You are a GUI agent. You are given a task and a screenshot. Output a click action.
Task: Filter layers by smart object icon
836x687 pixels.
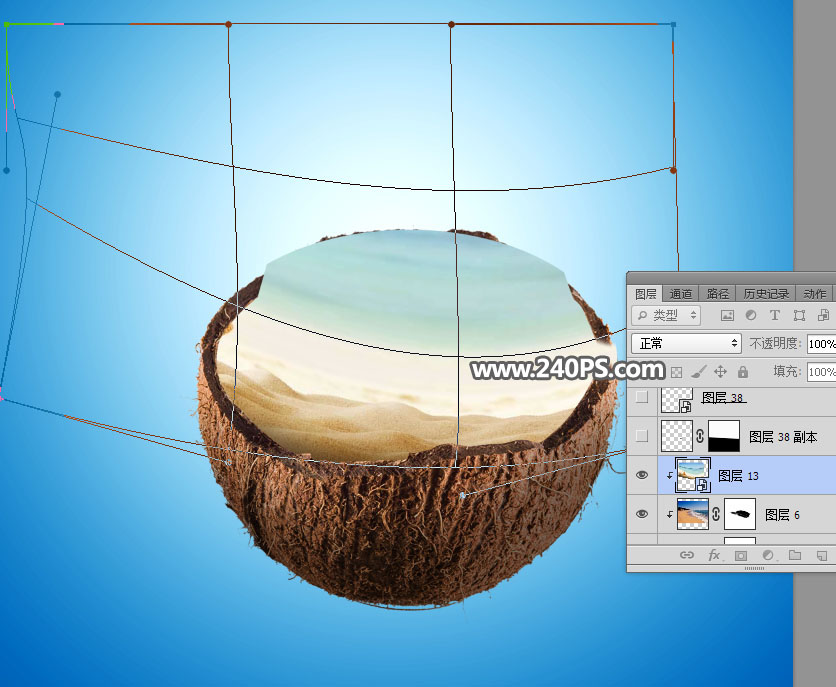click(823, 316)
